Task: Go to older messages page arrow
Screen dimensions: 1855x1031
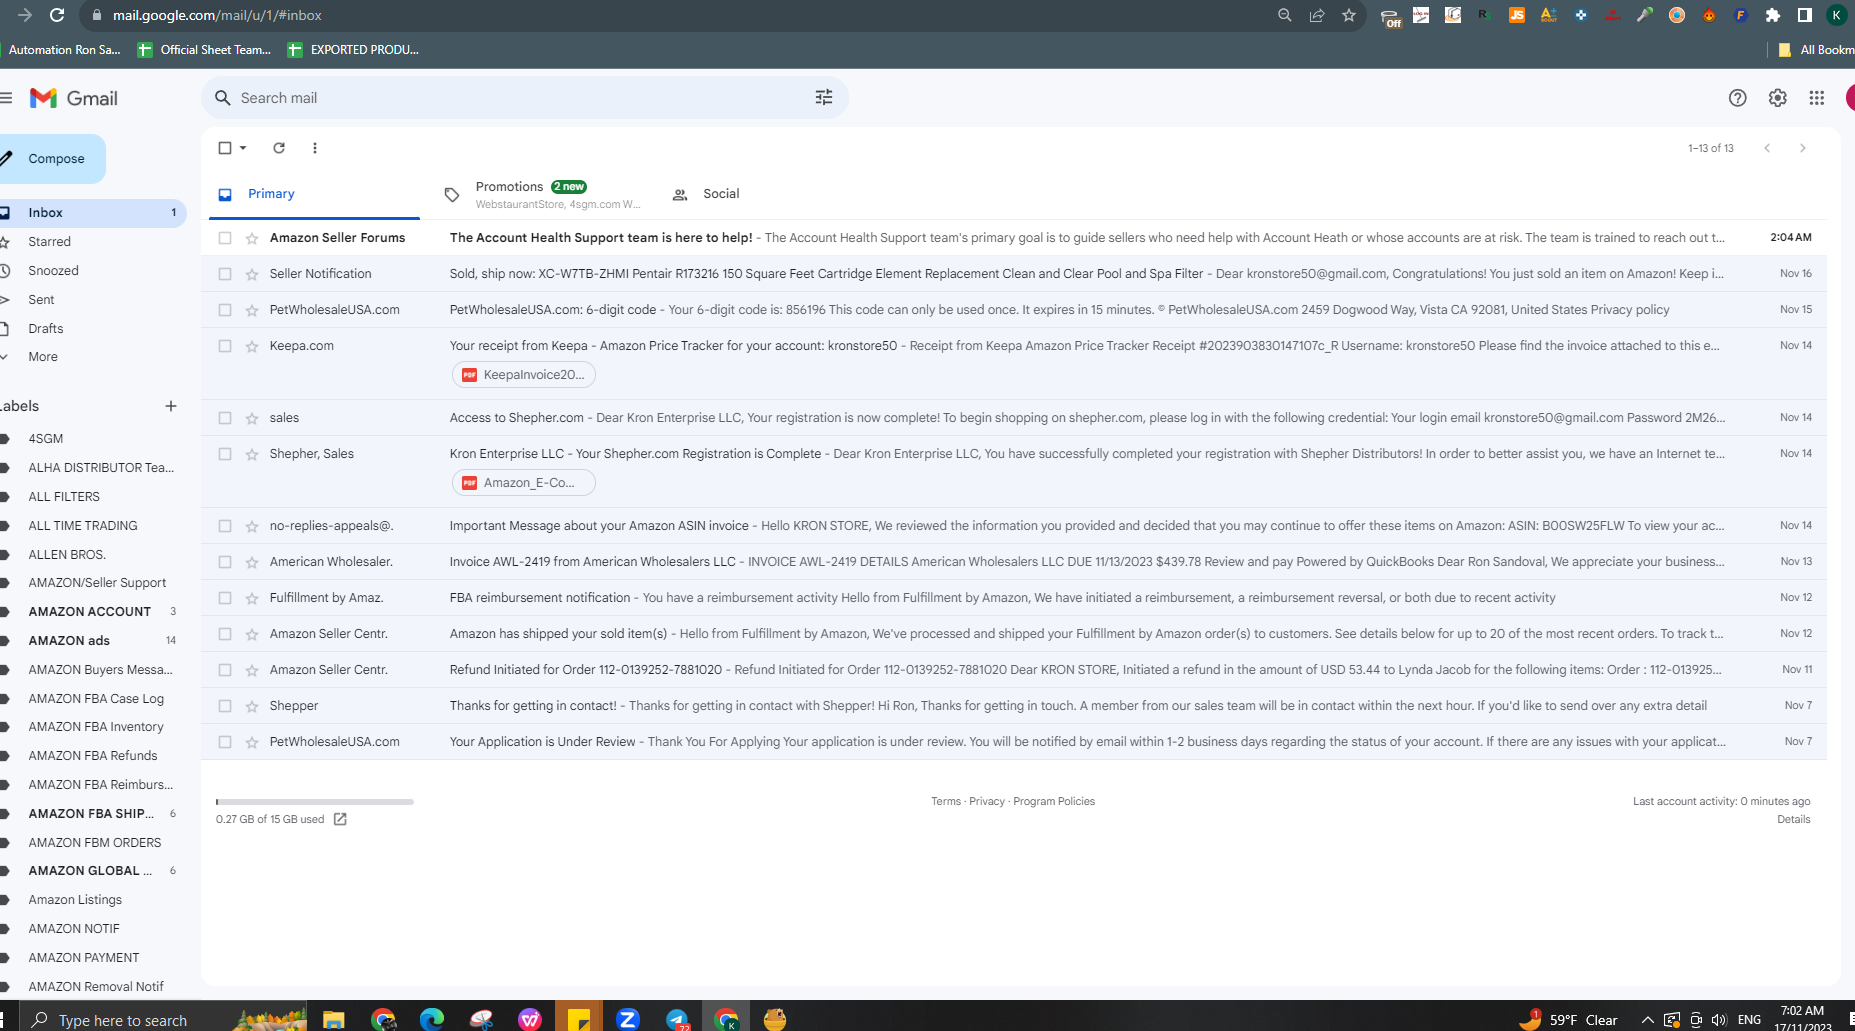Action: pos(1803,148)
